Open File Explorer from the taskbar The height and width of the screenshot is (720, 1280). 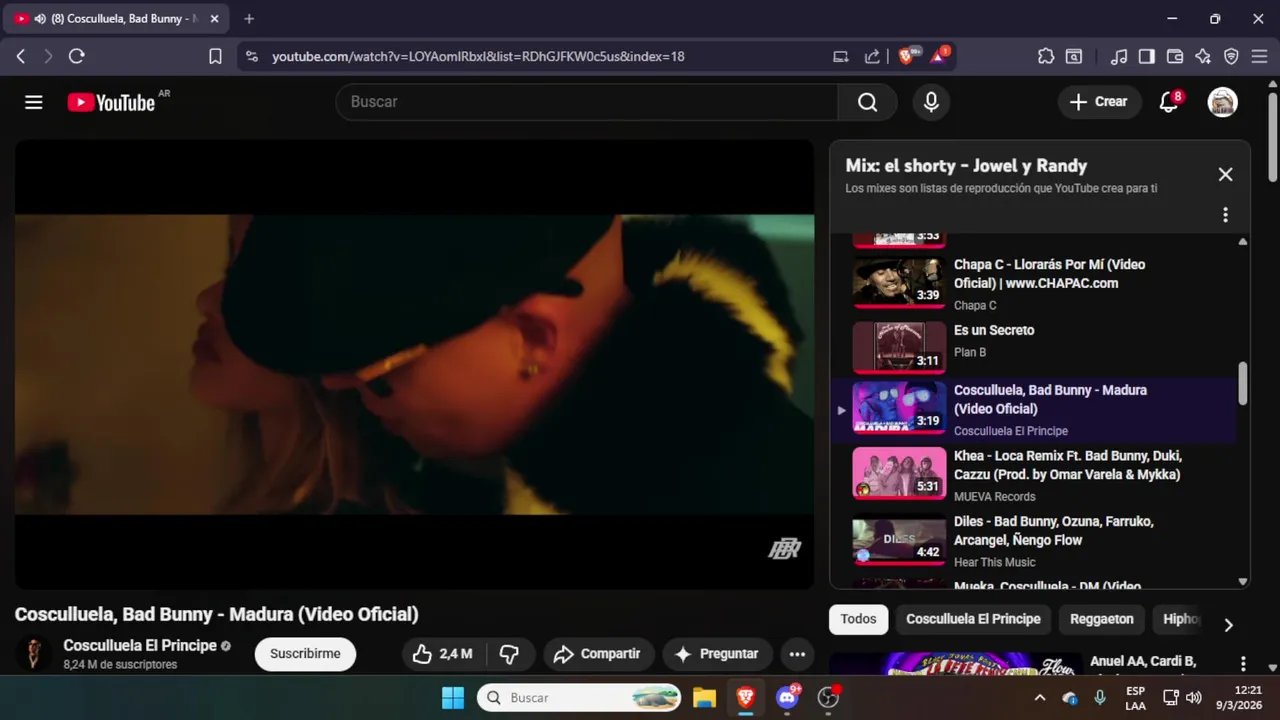point(704,697)
